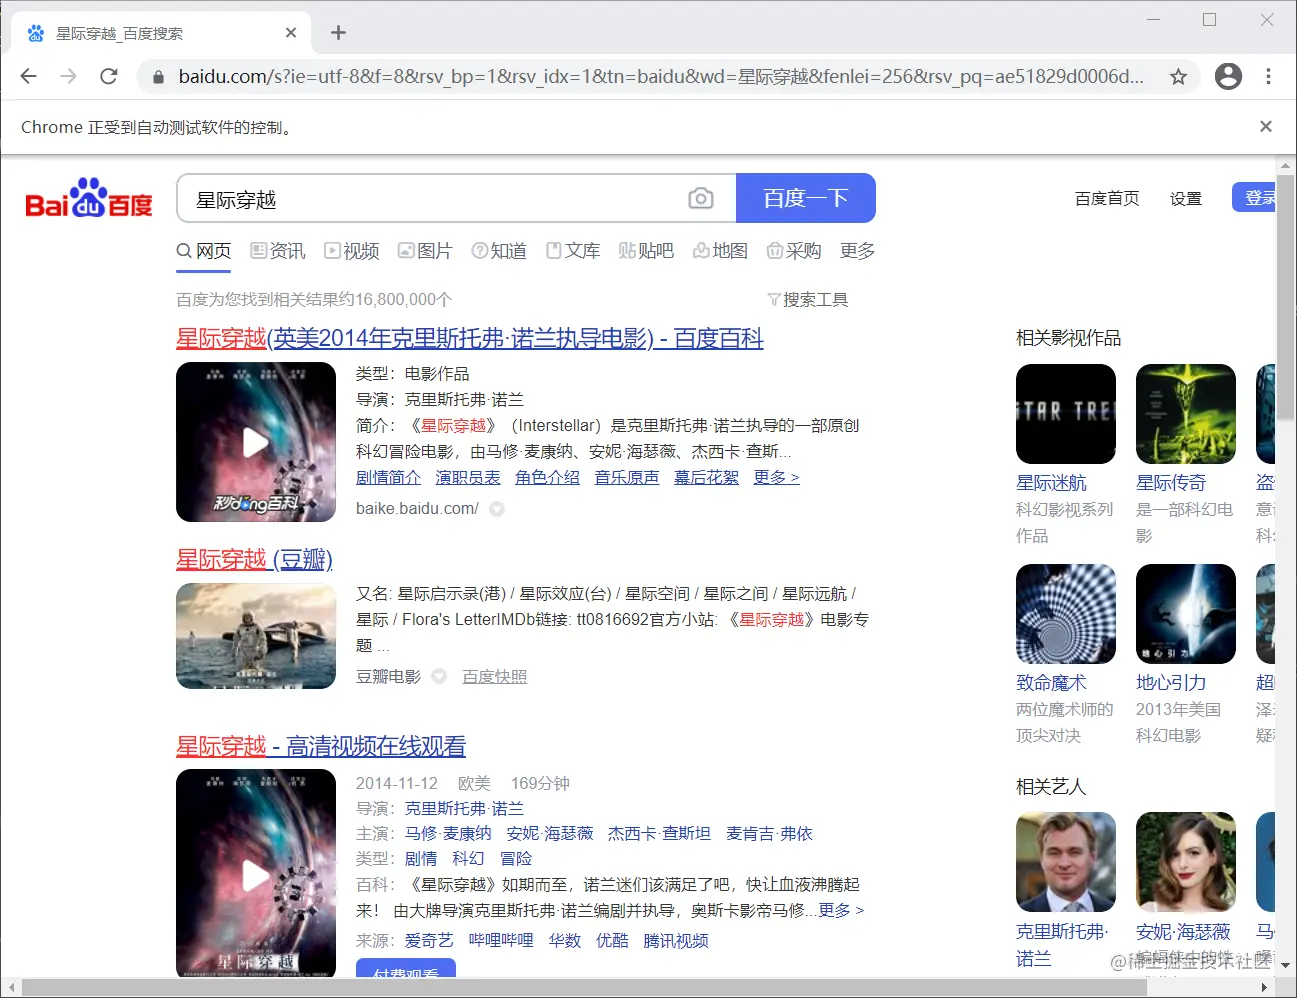Open Chrome three-dot menu
This screenshot has width=1297, height=998.
(1268, 76)
